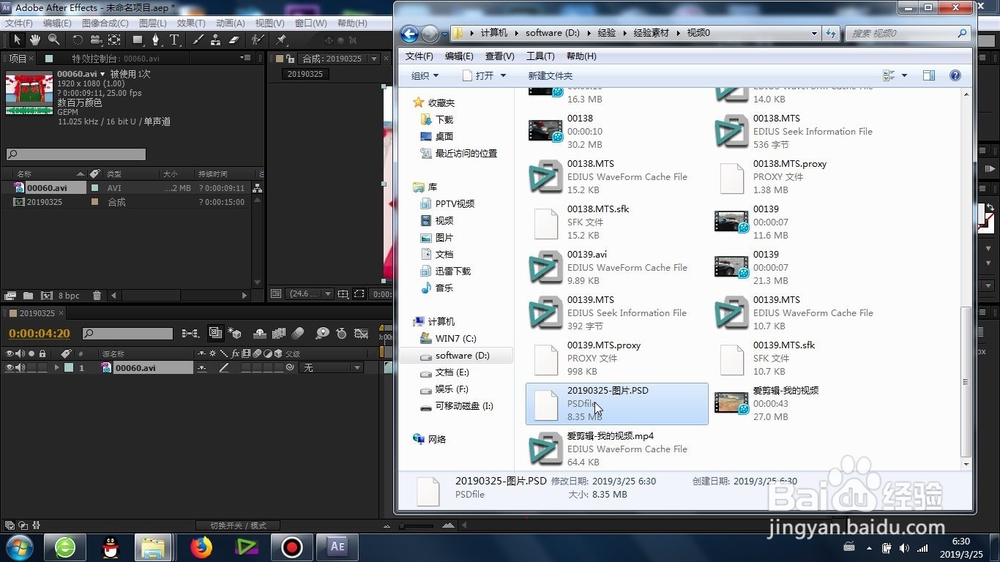Open the 打开 button's dropdown arrow
This screenshot has width=1000, height=562.
pyautogui.click(x=503, y=75)
